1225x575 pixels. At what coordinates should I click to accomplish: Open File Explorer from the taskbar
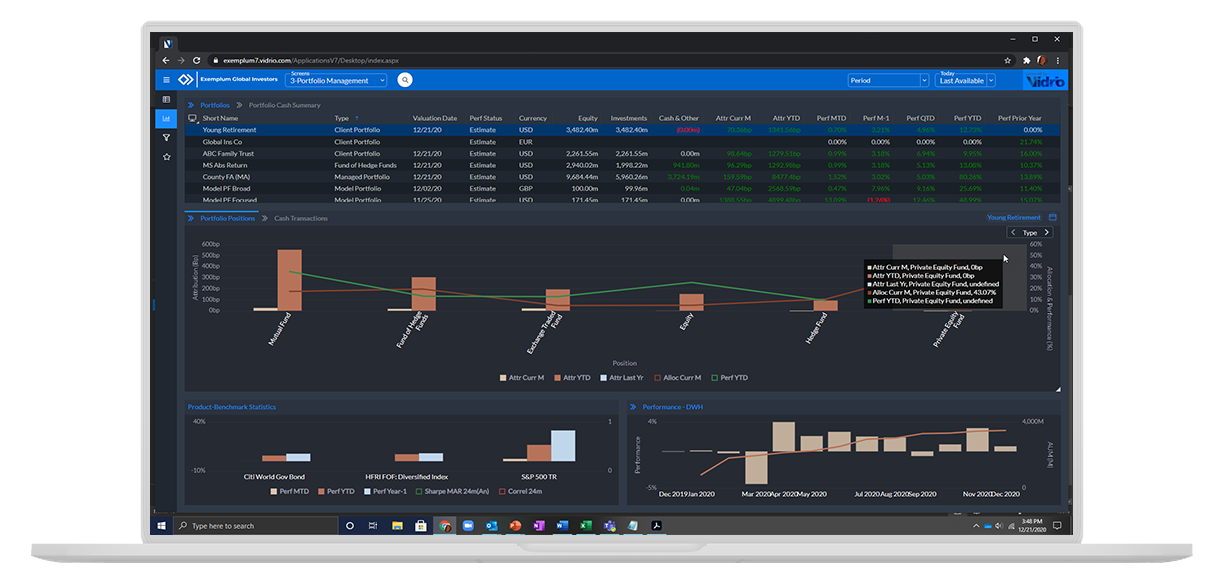click(397, 525)
